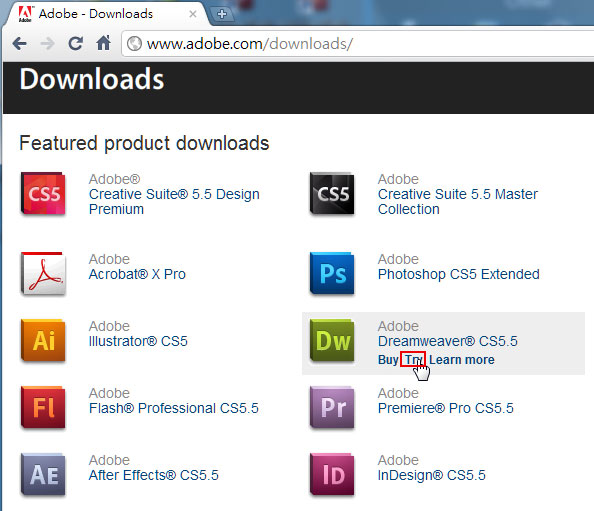Click the browser Forward arrow button
Viewport: 594px width, 511px height.
pos(47,44)
